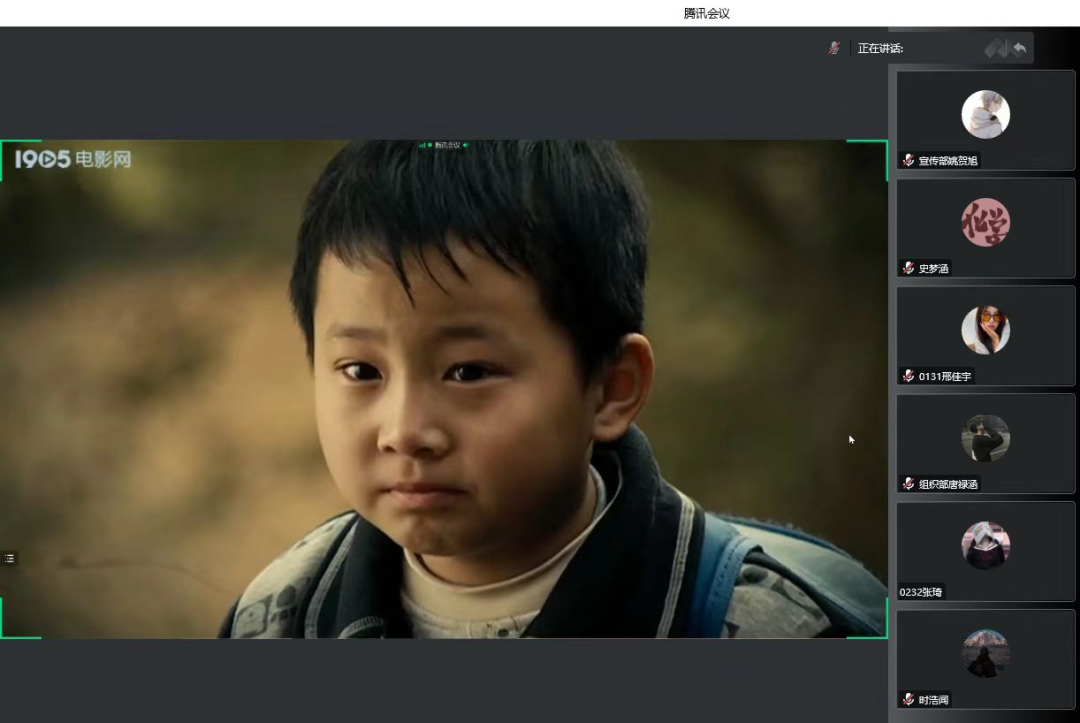Click the 1905电影网 logo on shared video
The height and width of the screenshot is (723, 1080).
click(x=73, y=158)
